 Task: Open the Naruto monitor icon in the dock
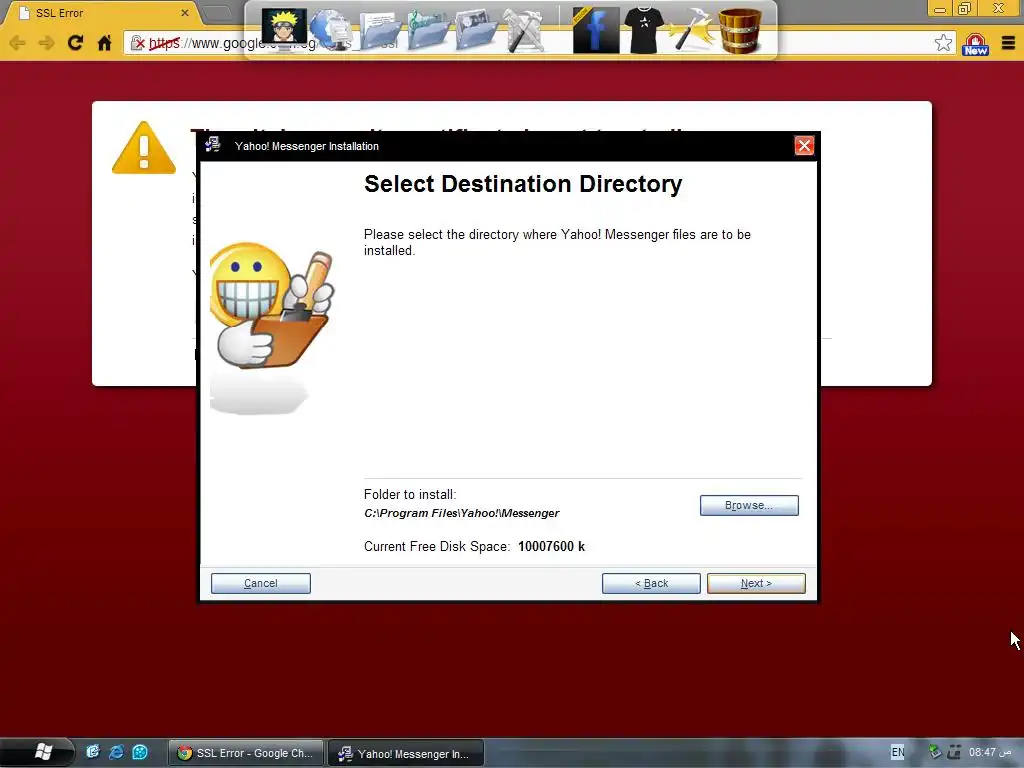284,27
